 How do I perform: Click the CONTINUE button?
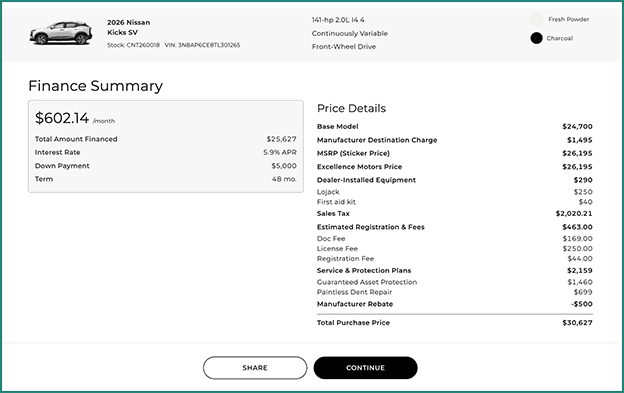(365, 368)
